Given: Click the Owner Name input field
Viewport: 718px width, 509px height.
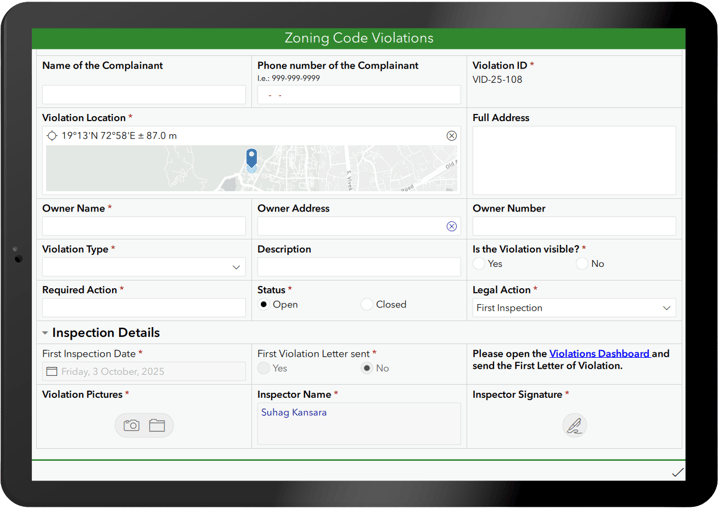Looking at the screenshot, I should click(x=143, y=226).
